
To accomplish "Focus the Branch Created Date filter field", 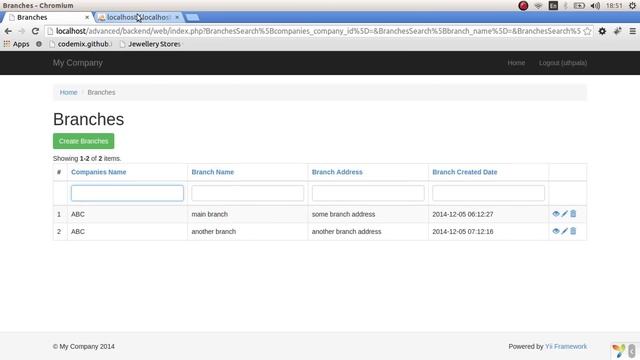I will pyautogui.click(x=489, y=193).
